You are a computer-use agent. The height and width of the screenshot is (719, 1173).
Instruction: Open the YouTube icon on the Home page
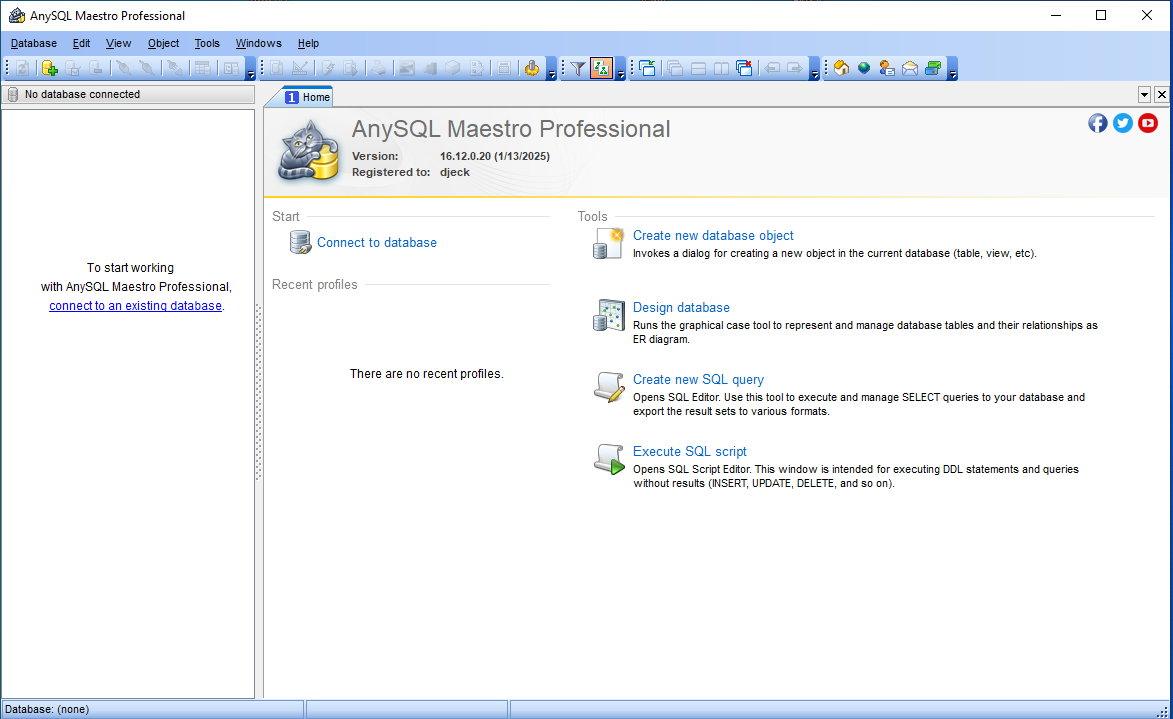pyautogui.click(x=1148, y=123)
